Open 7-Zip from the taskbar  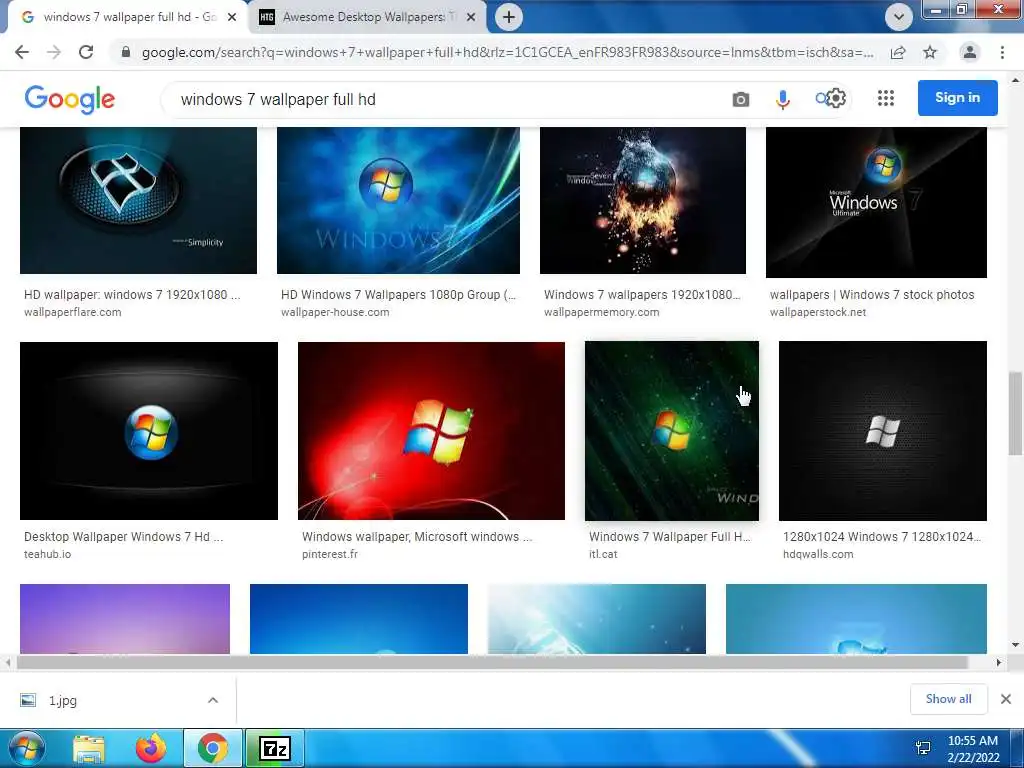[x=274, y=748]
